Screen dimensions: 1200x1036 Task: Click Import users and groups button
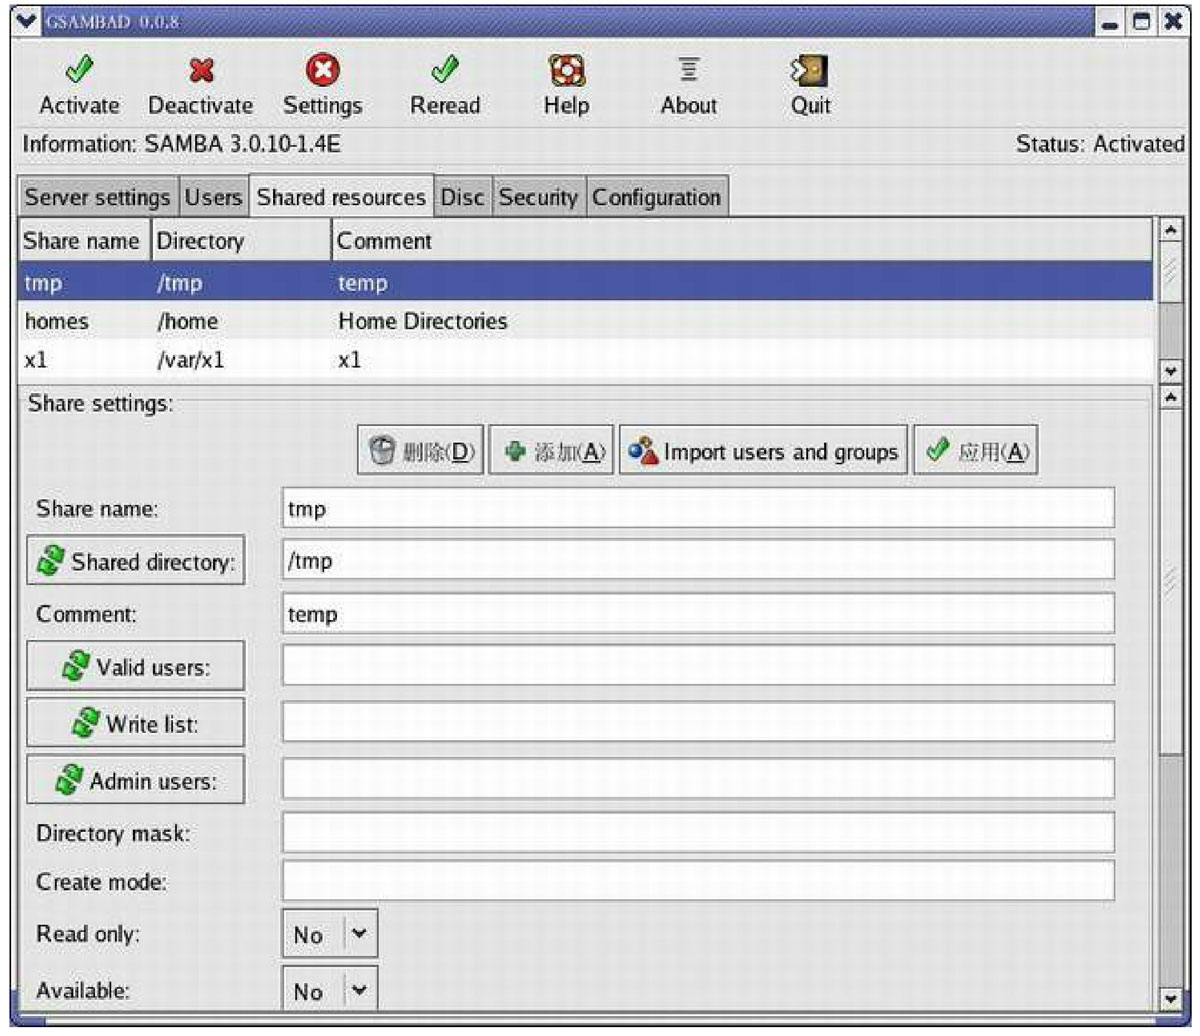764,453
